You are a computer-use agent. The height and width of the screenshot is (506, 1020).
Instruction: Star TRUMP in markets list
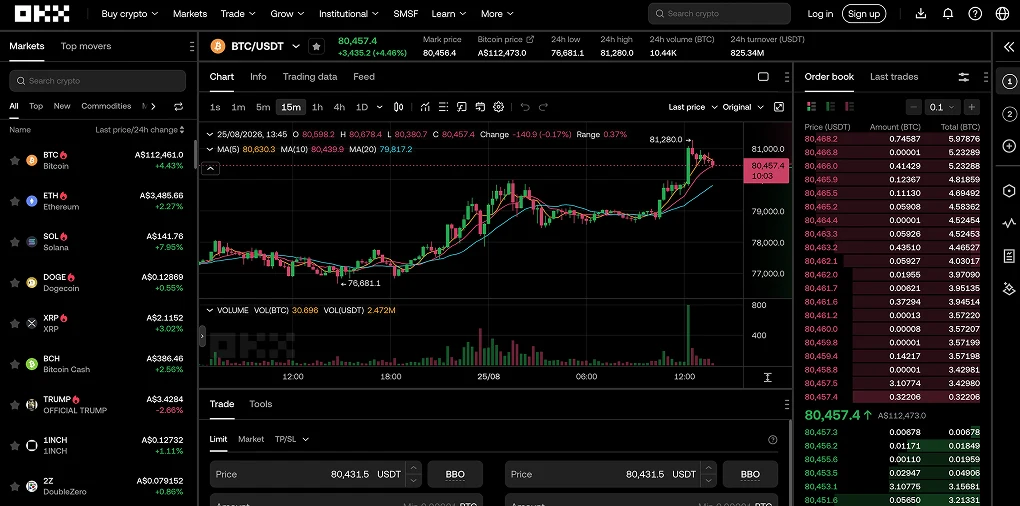coord(14,405)
